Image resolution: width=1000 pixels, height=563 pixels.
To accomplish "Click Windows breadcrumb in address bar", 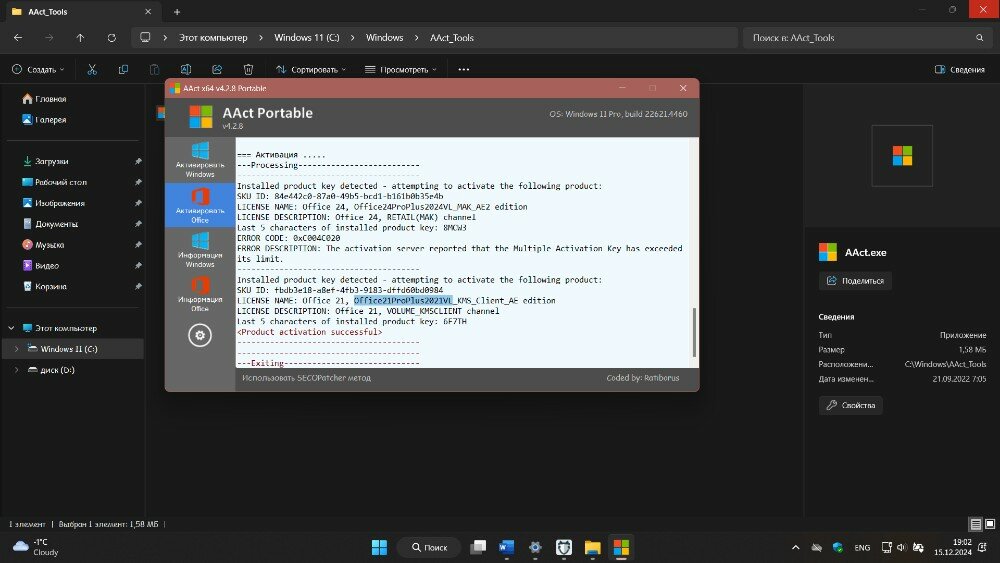I will [385, 38].
